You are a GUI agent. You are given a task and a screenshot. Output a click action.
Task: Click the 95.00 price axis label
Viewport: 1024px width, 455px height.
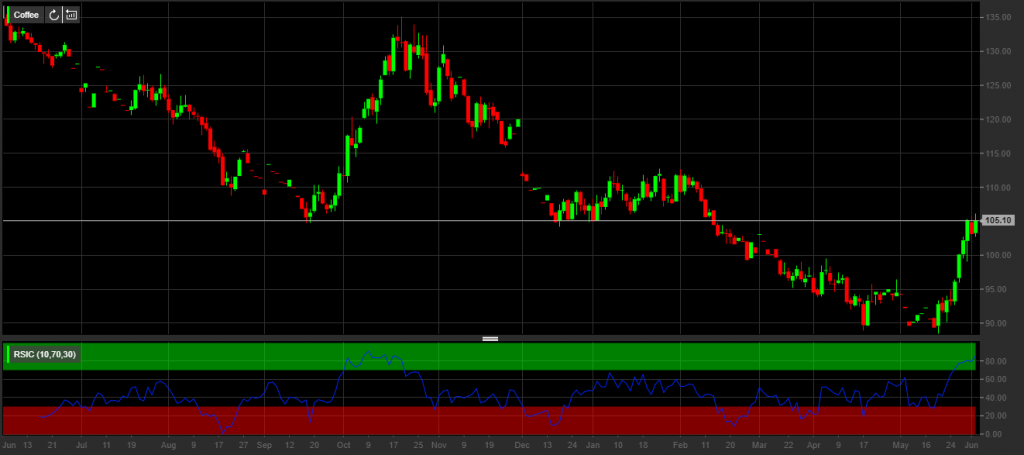[998, 289]
